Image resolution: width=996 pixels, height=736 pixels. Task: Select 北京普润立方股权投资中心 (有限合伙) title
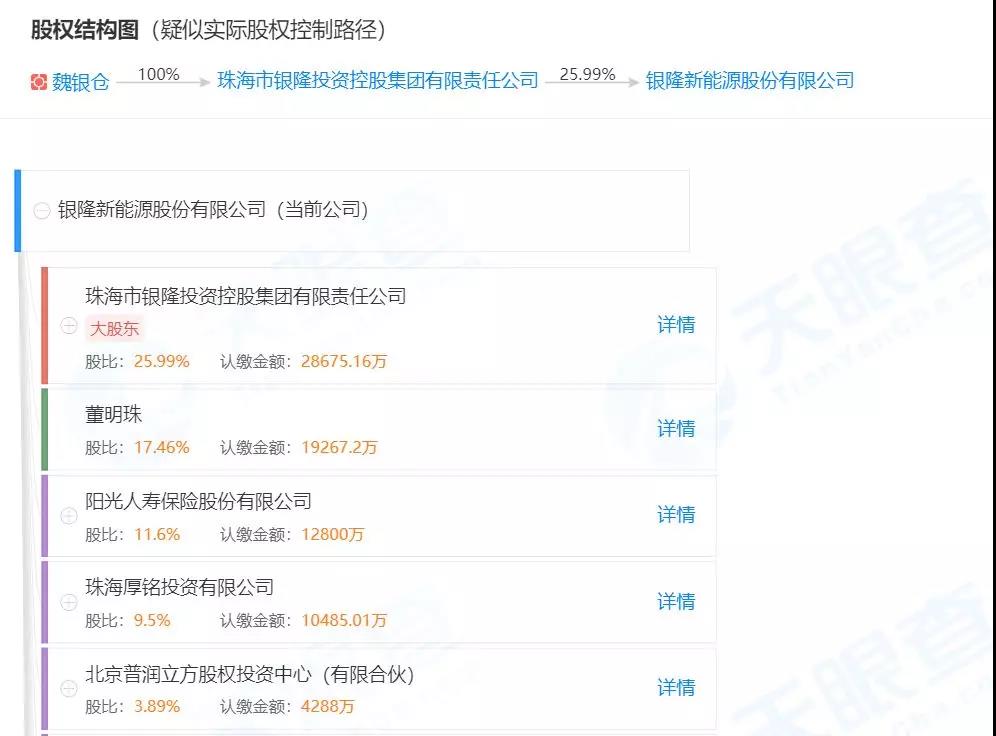[x=250, y=674]
